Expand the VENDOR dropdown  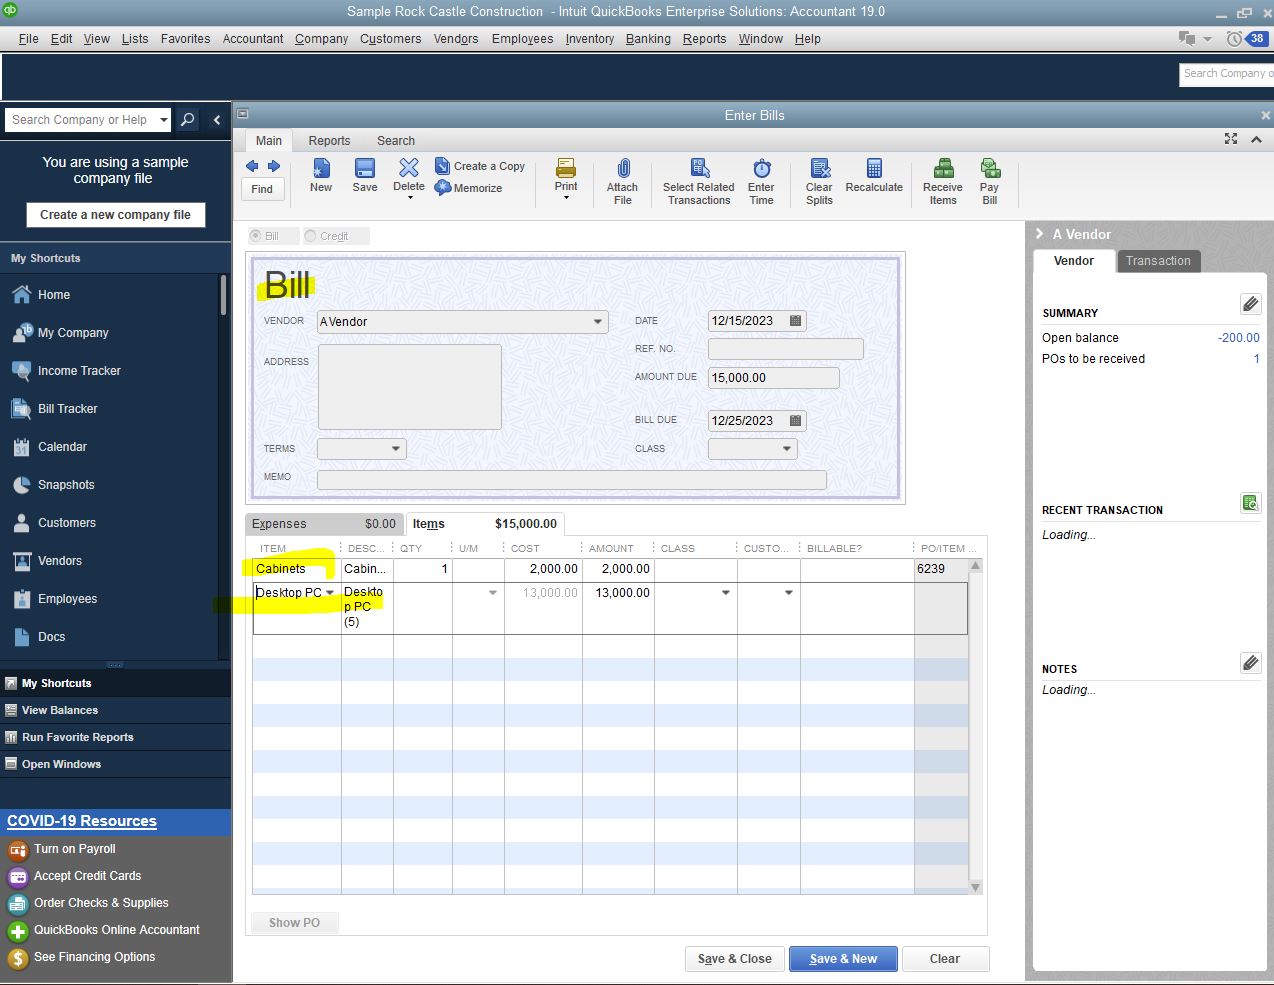(598, 322)
